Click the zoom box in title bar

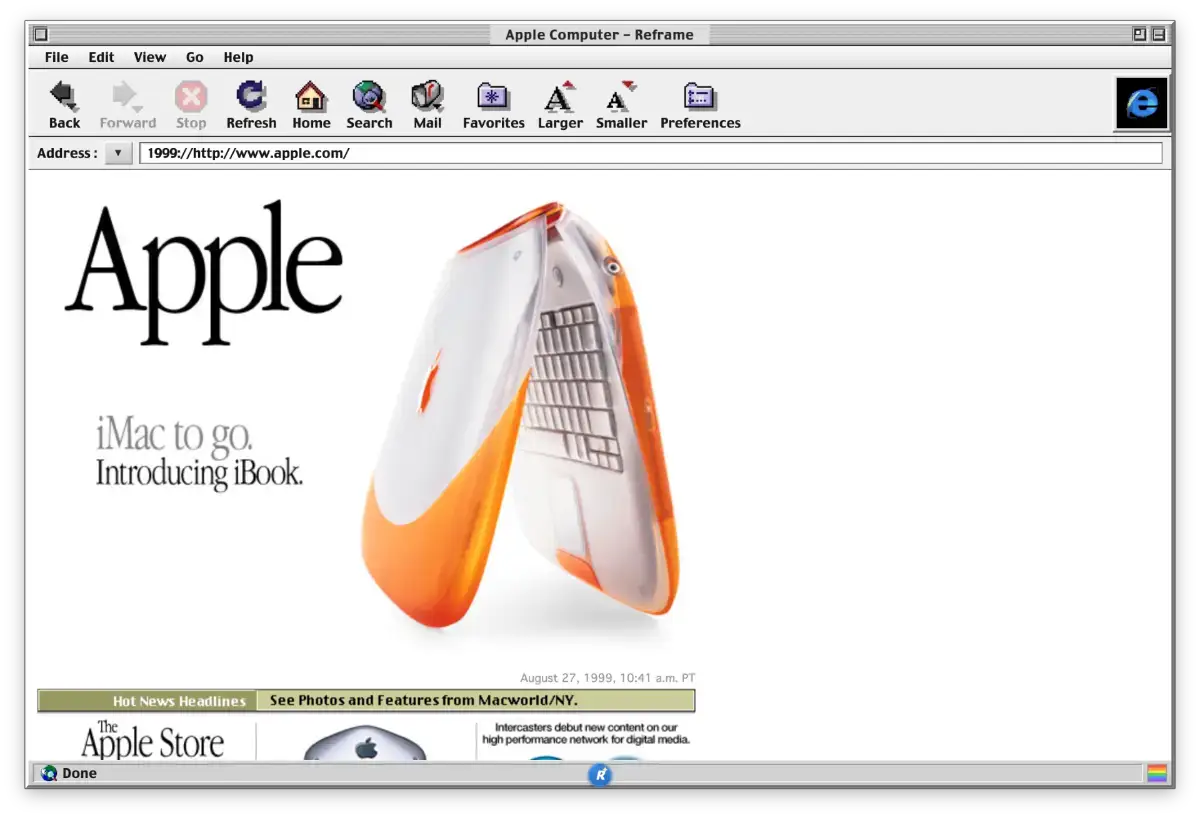(1139, 34)
